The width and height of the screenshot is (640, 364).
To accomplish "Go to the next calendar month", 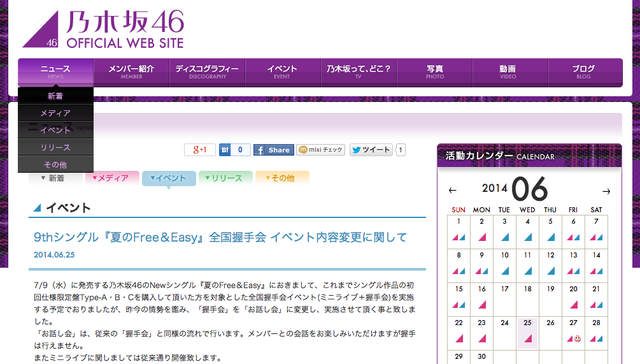I will pyautogui.click(x=607, y=191).
